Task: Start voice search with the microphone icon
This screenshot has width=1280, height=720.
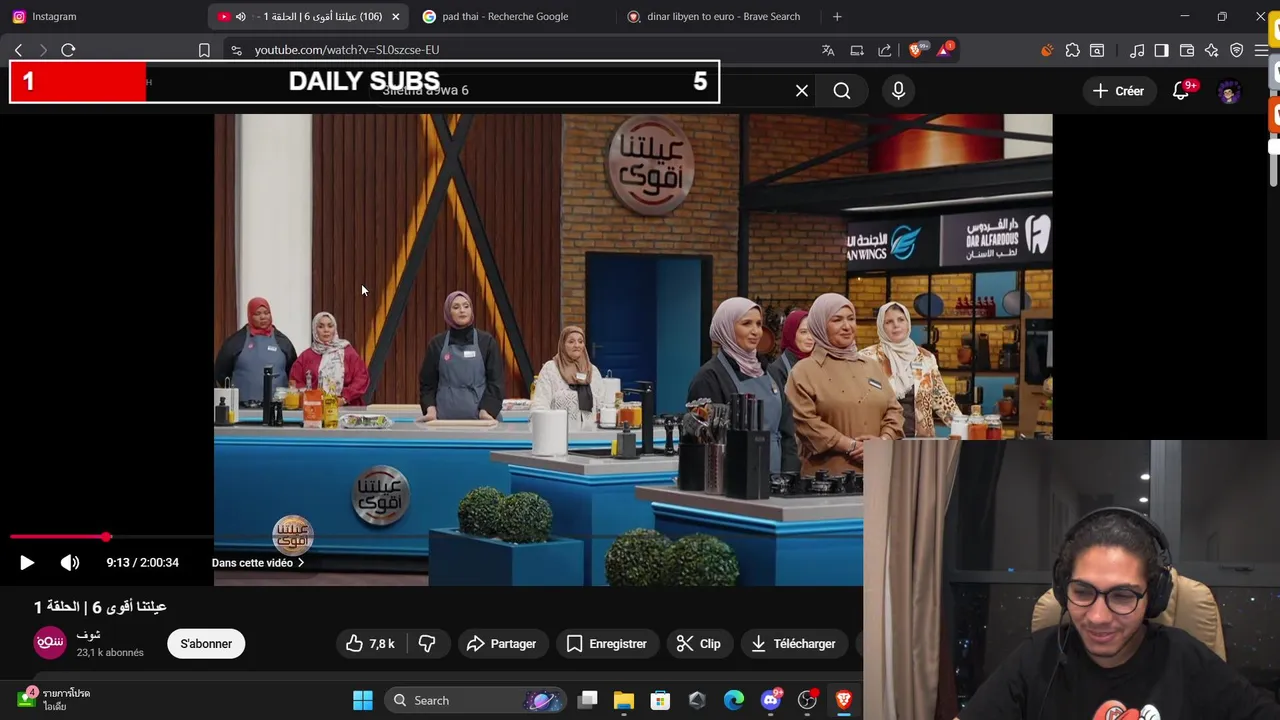Action: click(x=898, y=91)
